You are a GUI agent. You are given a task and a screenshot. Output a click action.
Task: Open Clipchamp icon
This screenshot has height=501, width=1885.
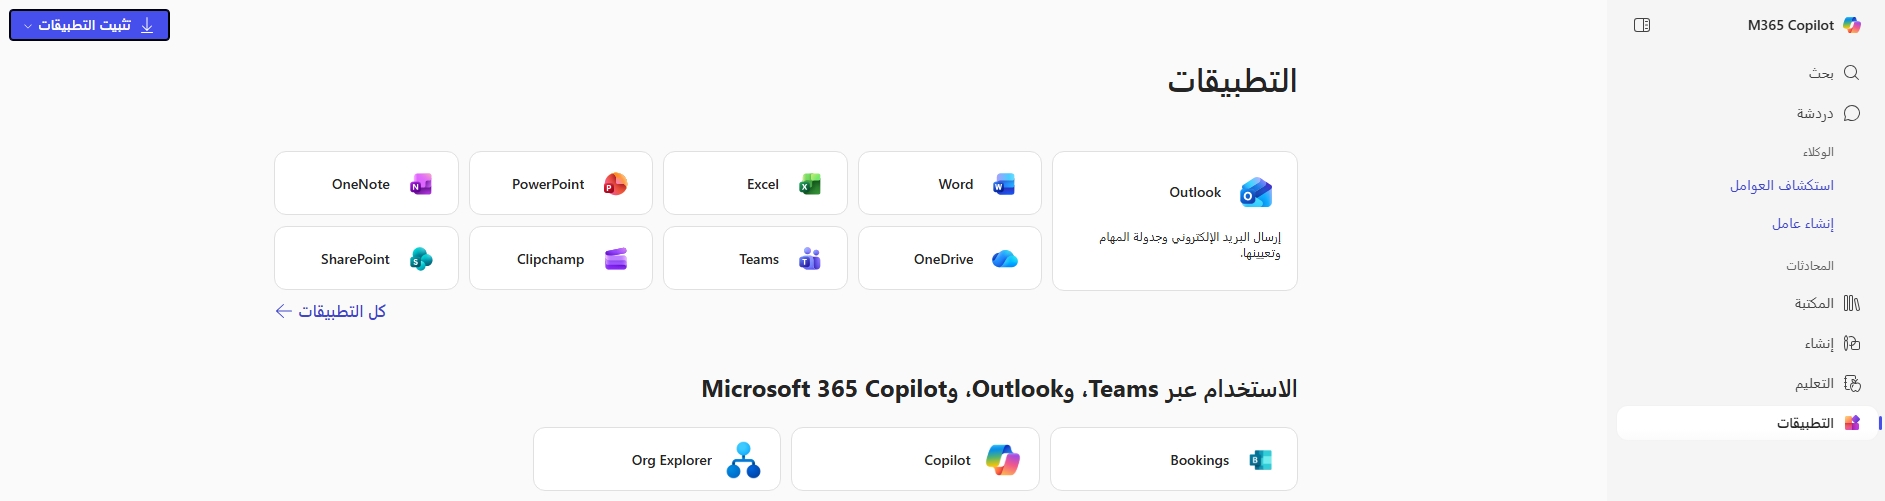615,259
